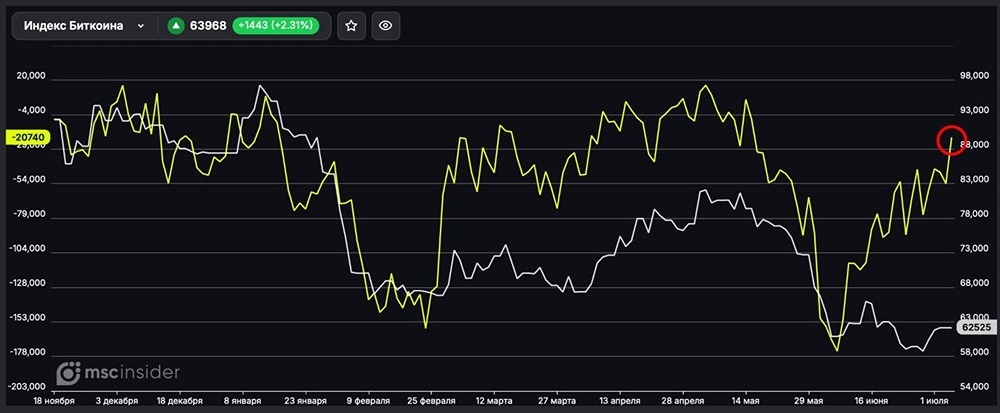
Task: Toggle chart visibility with the eye icon
Action: pos(385,25)
